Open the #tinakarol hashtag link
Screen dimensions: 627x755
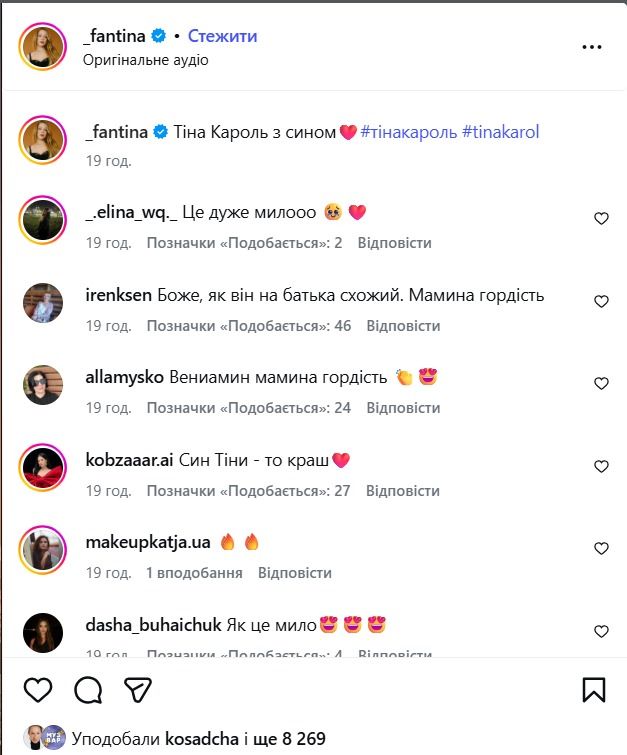point(500,132)
